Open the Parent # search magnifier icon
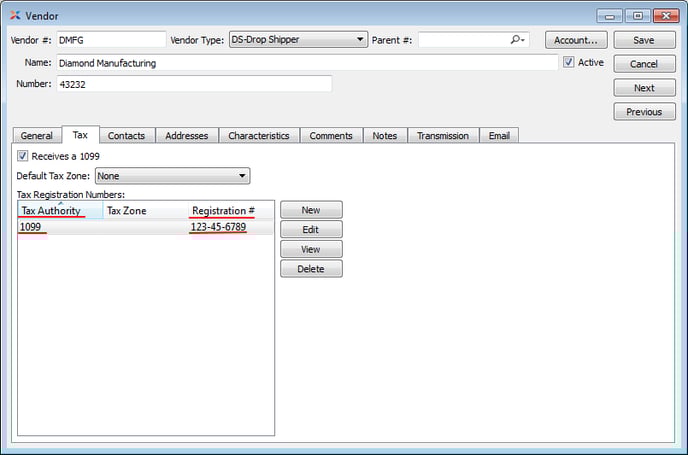 tap(517, 40)
